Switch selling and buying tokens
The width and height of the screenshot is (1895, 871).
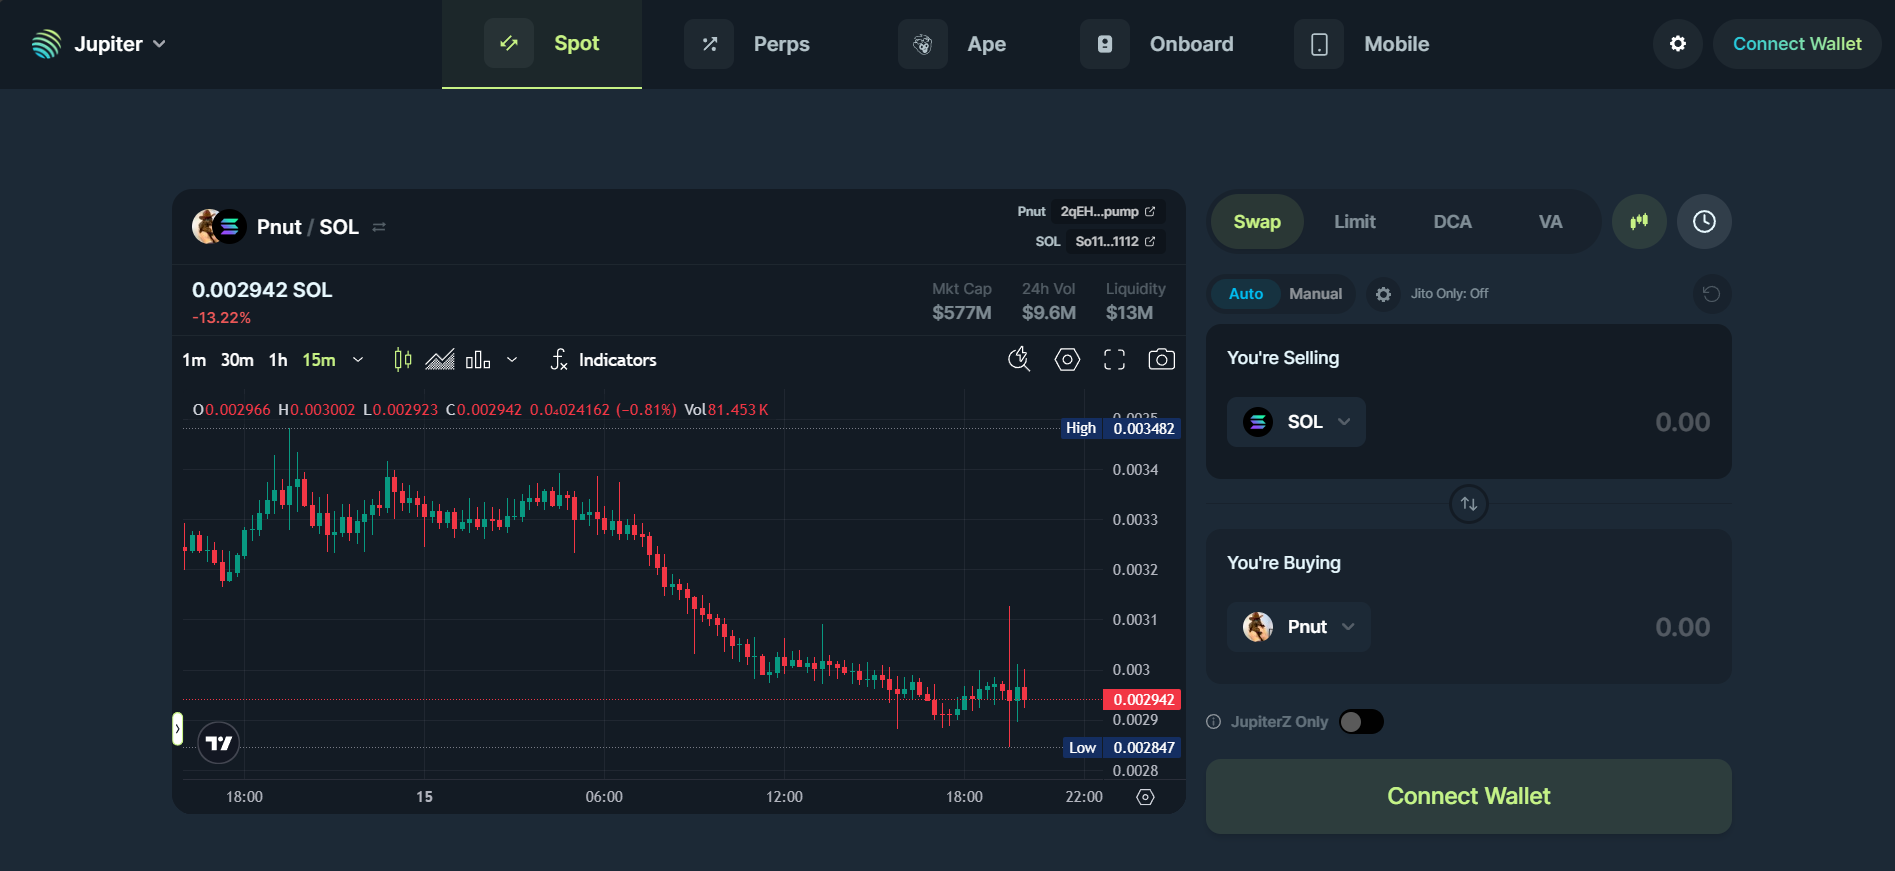click(1469, 504)
